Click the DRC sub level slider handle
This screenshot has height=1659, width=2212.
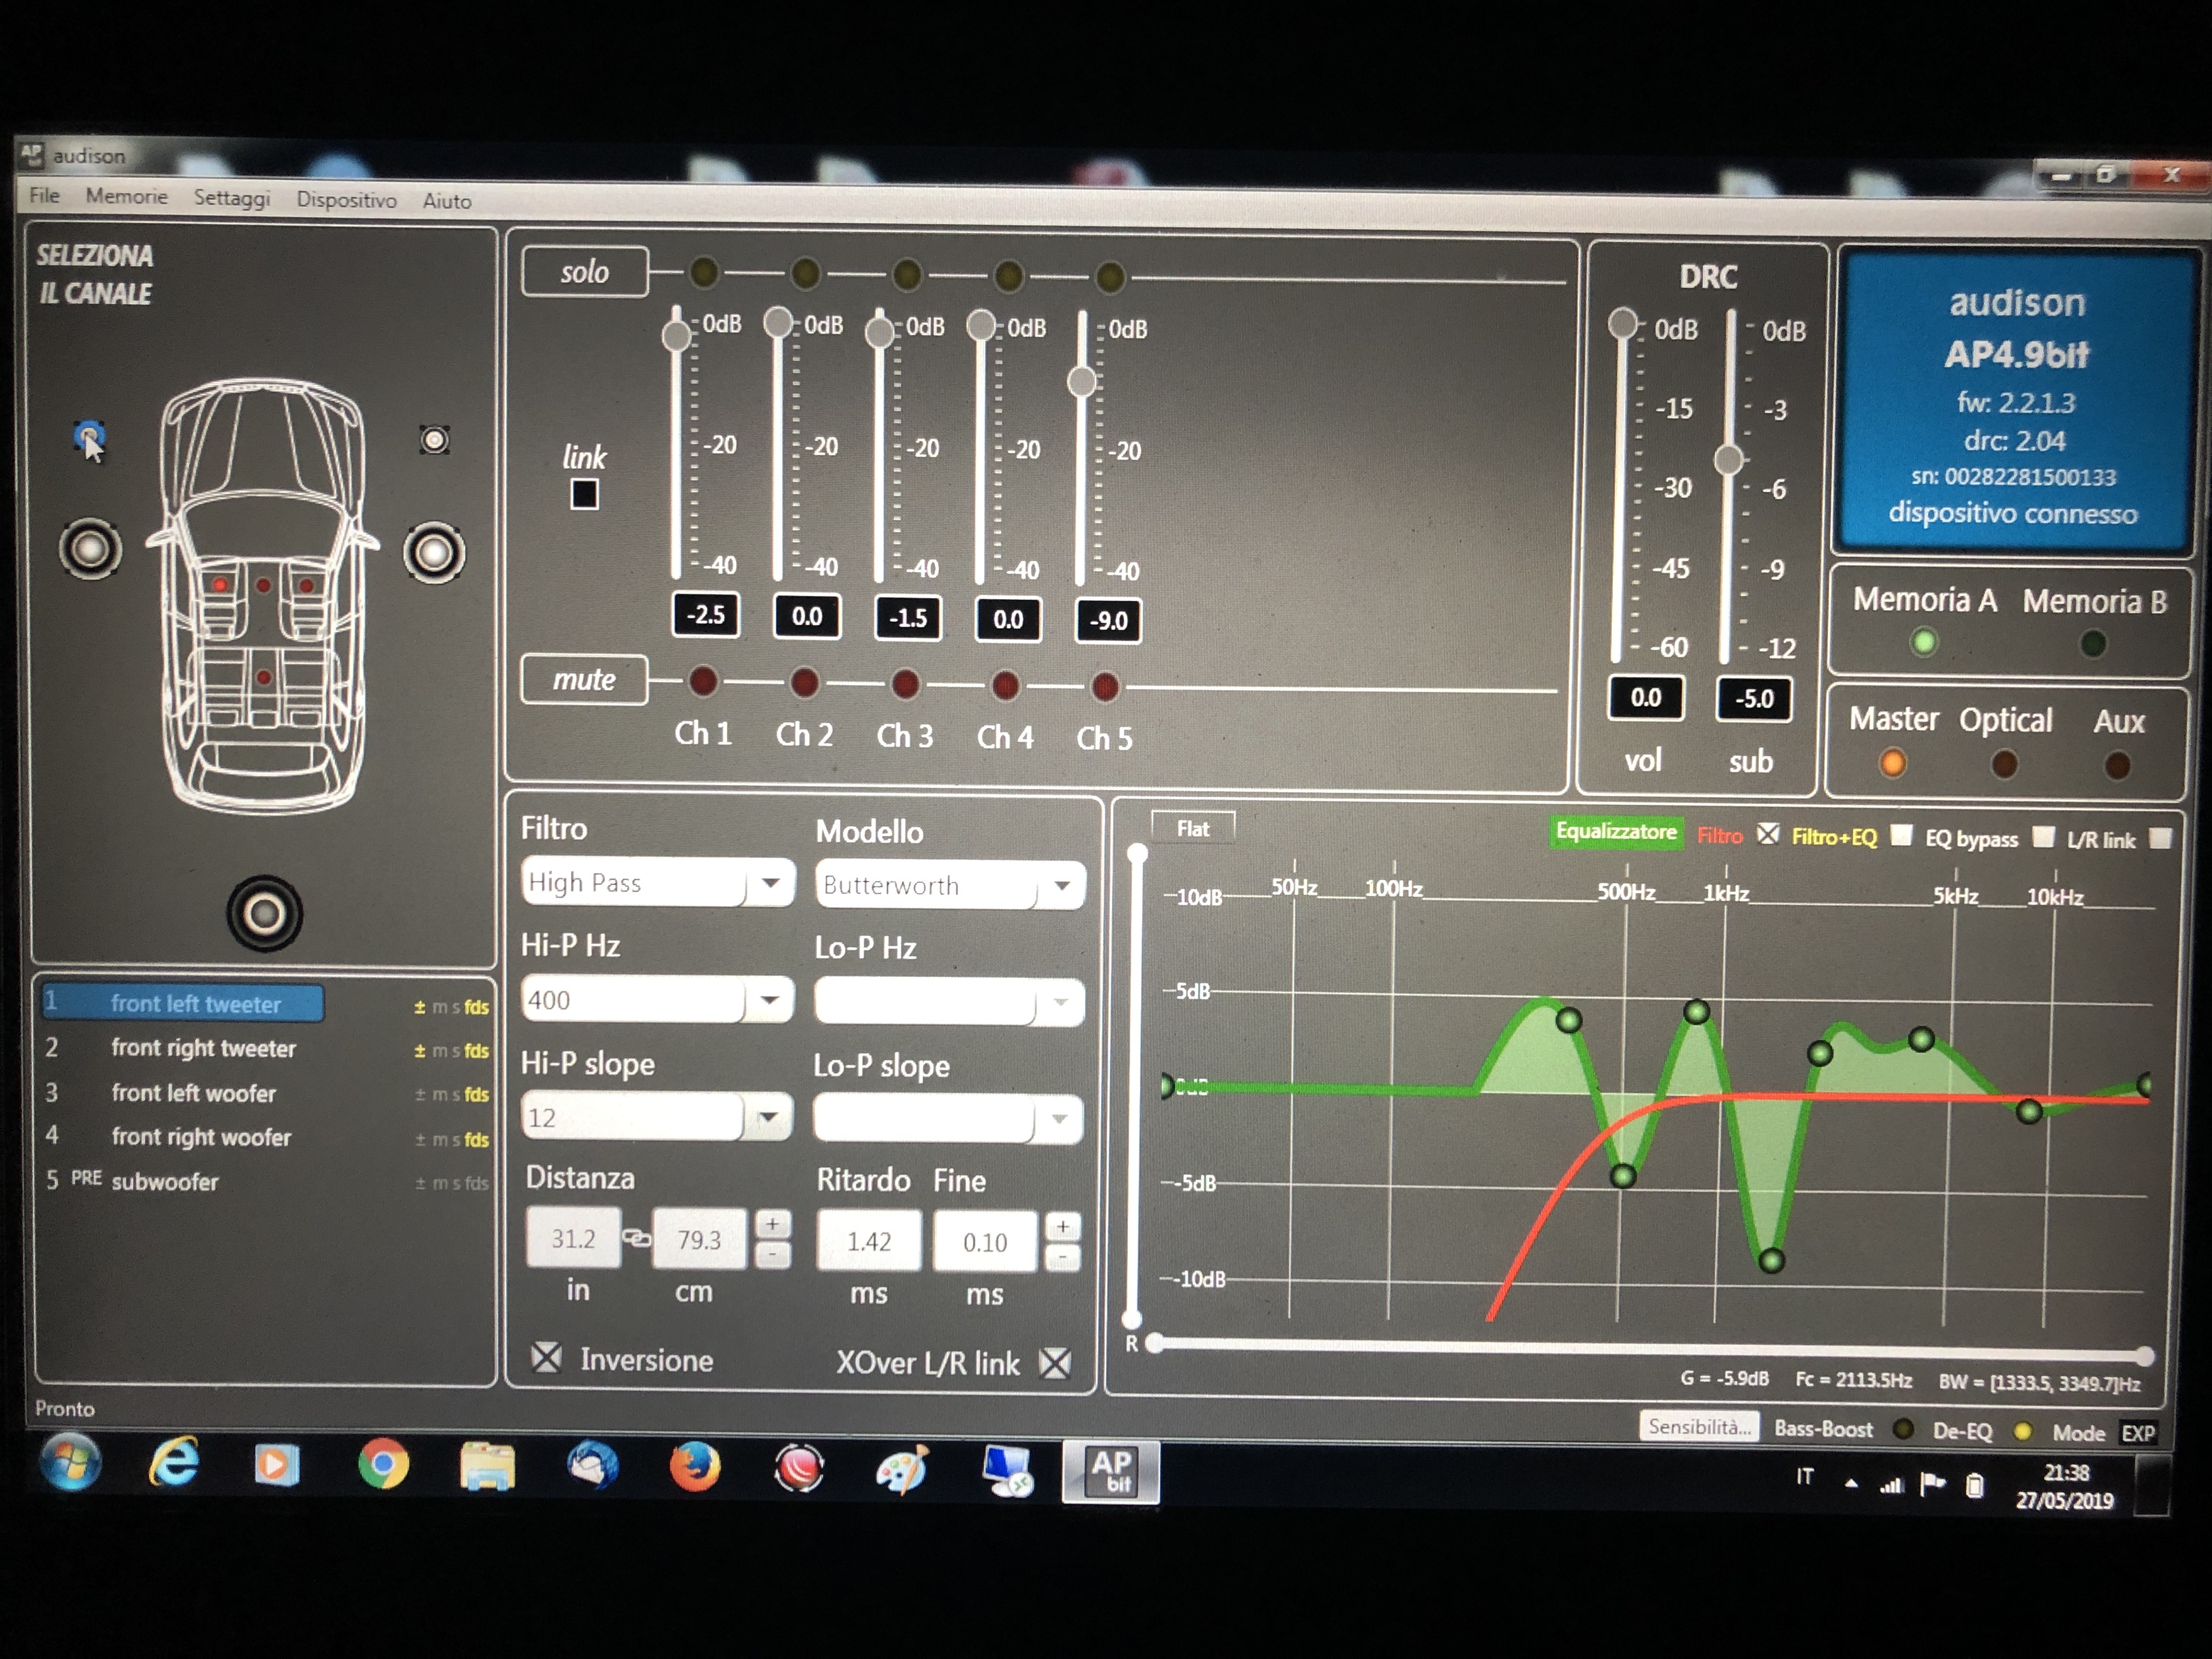tap(1728, 459)
